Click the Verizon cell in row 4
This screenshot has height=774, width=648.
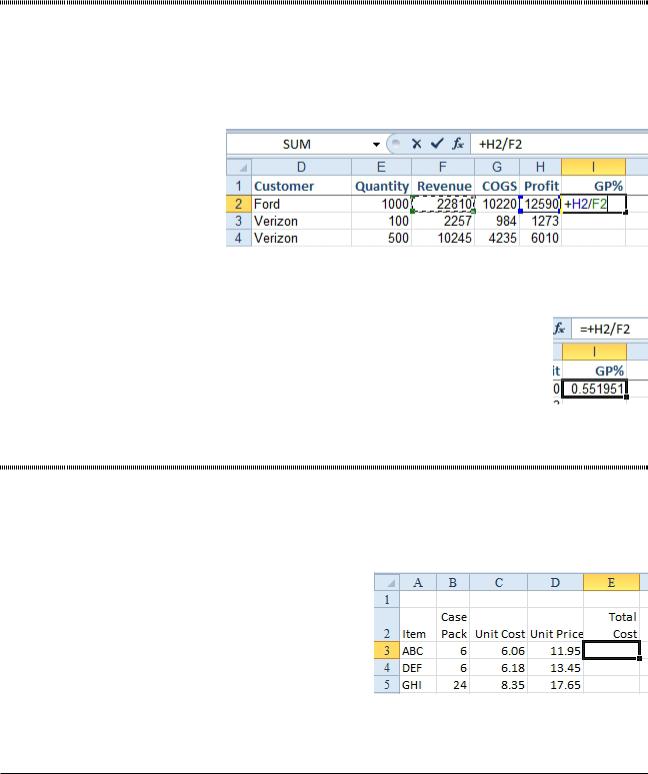click(x=301, y=238)
